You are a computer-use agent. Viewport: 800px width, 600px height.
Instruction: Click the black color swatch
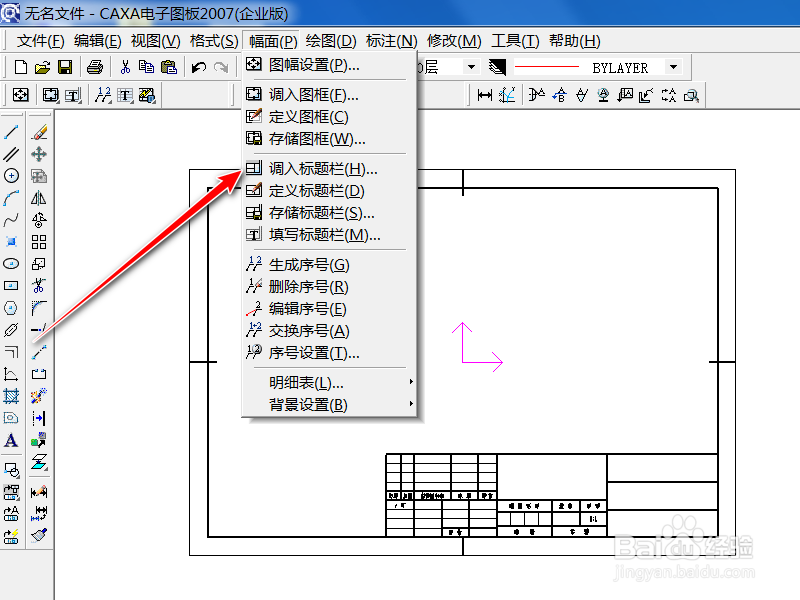[497, 66]
